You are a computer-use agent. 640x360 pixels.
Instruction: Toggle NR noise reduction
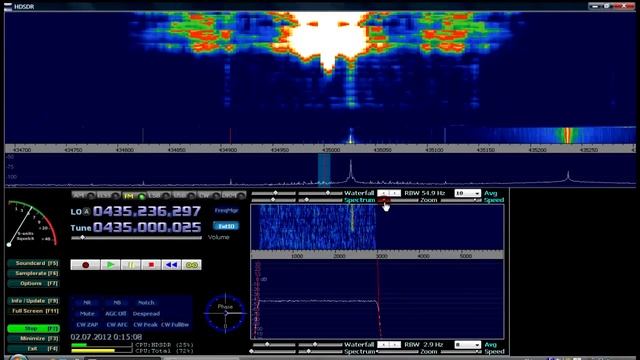(x=87, y=302)
